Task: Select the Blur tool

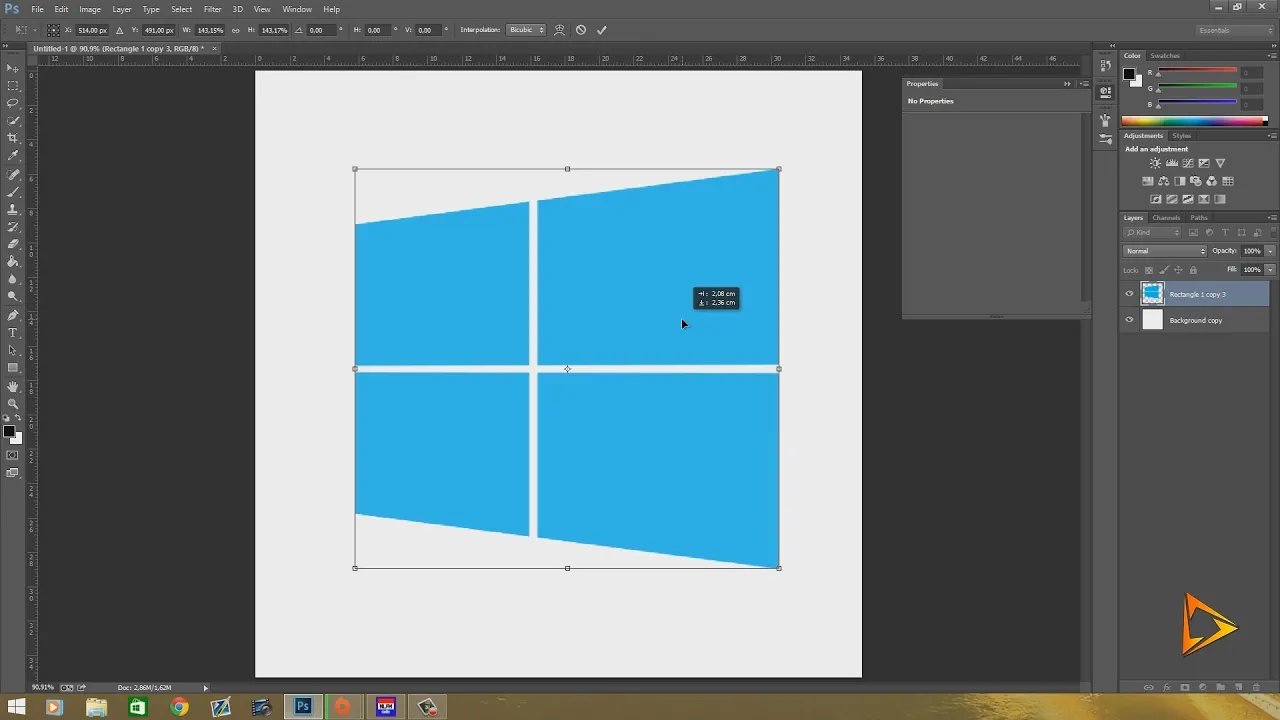Action: (x=13, y=279)
